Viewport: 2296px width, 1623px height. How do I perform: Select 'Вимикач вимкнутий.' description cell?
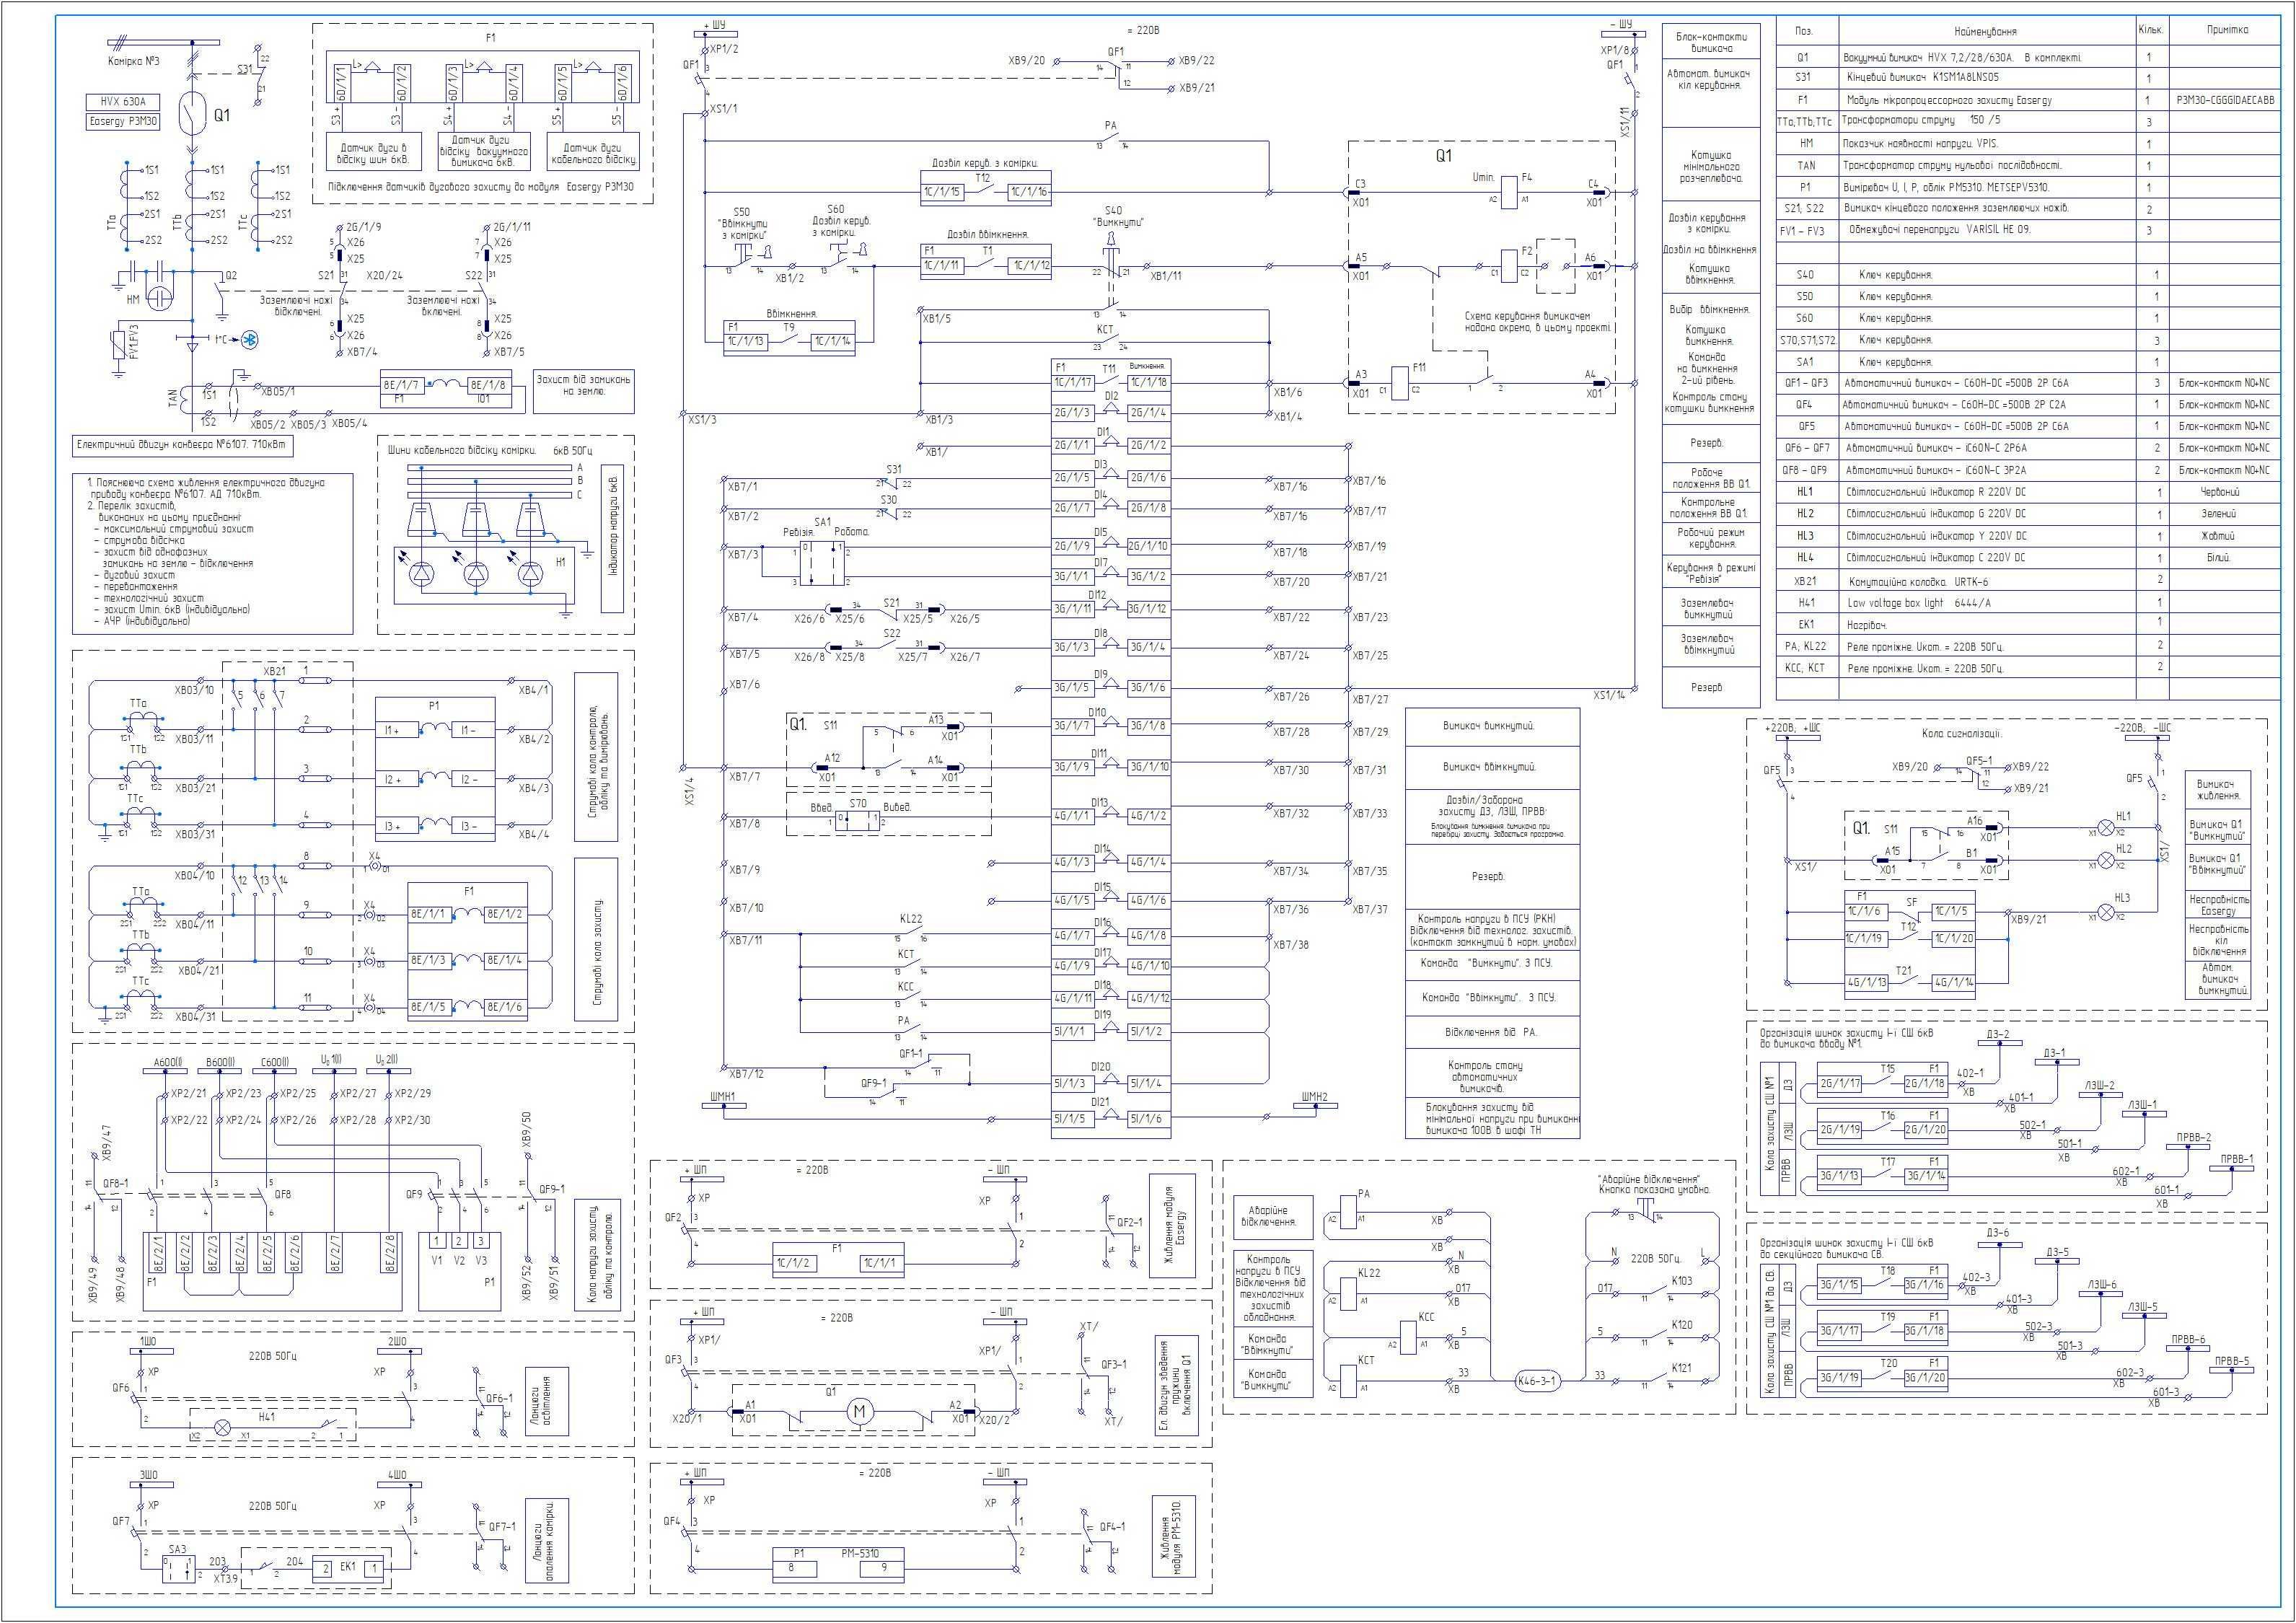click(x=1492, y=727)
